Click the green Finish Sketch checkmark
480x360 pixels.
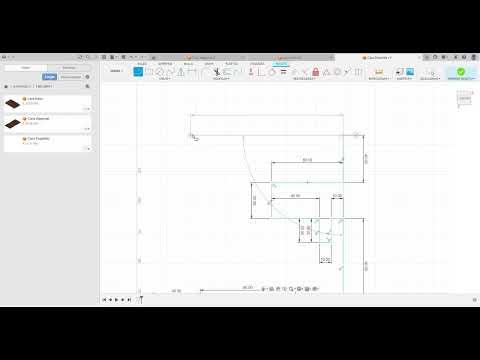pos(461,71)
